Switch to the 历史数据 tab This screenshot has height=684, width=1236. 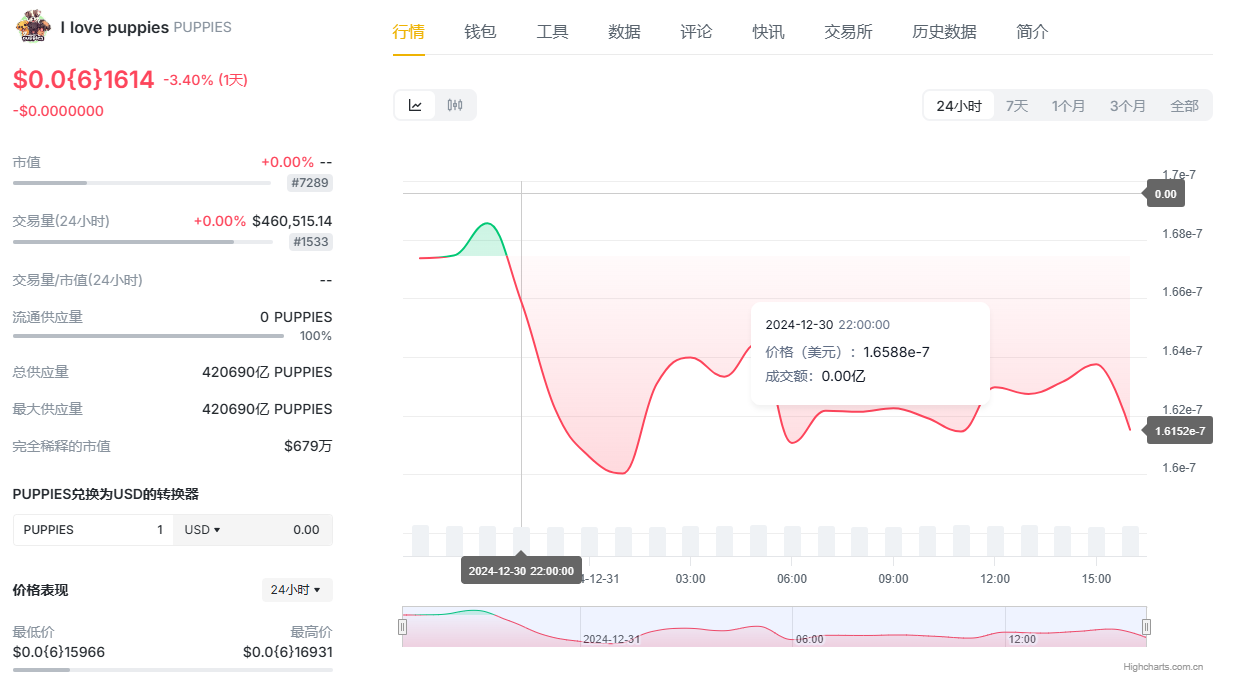[x=944, y=32]
